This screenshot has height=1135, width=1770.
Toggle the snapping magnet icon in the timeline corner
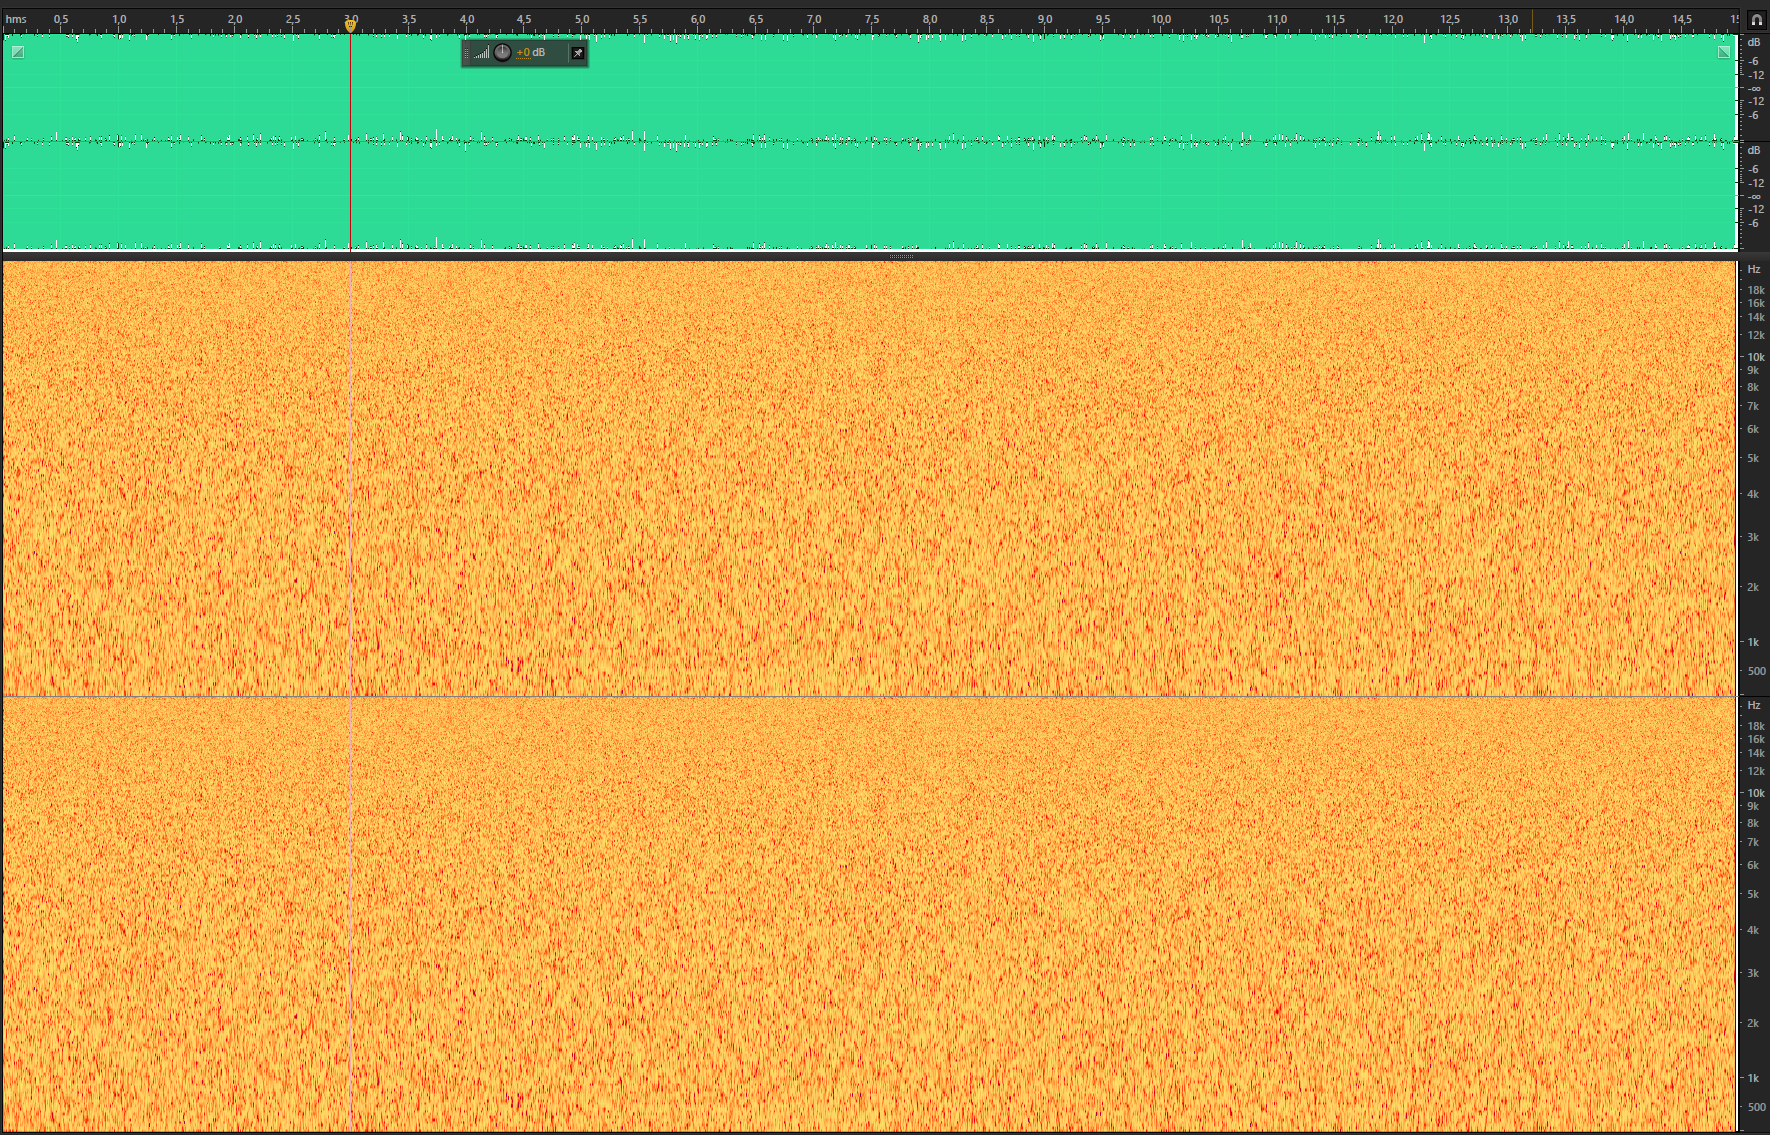[x=1756, y=19]
